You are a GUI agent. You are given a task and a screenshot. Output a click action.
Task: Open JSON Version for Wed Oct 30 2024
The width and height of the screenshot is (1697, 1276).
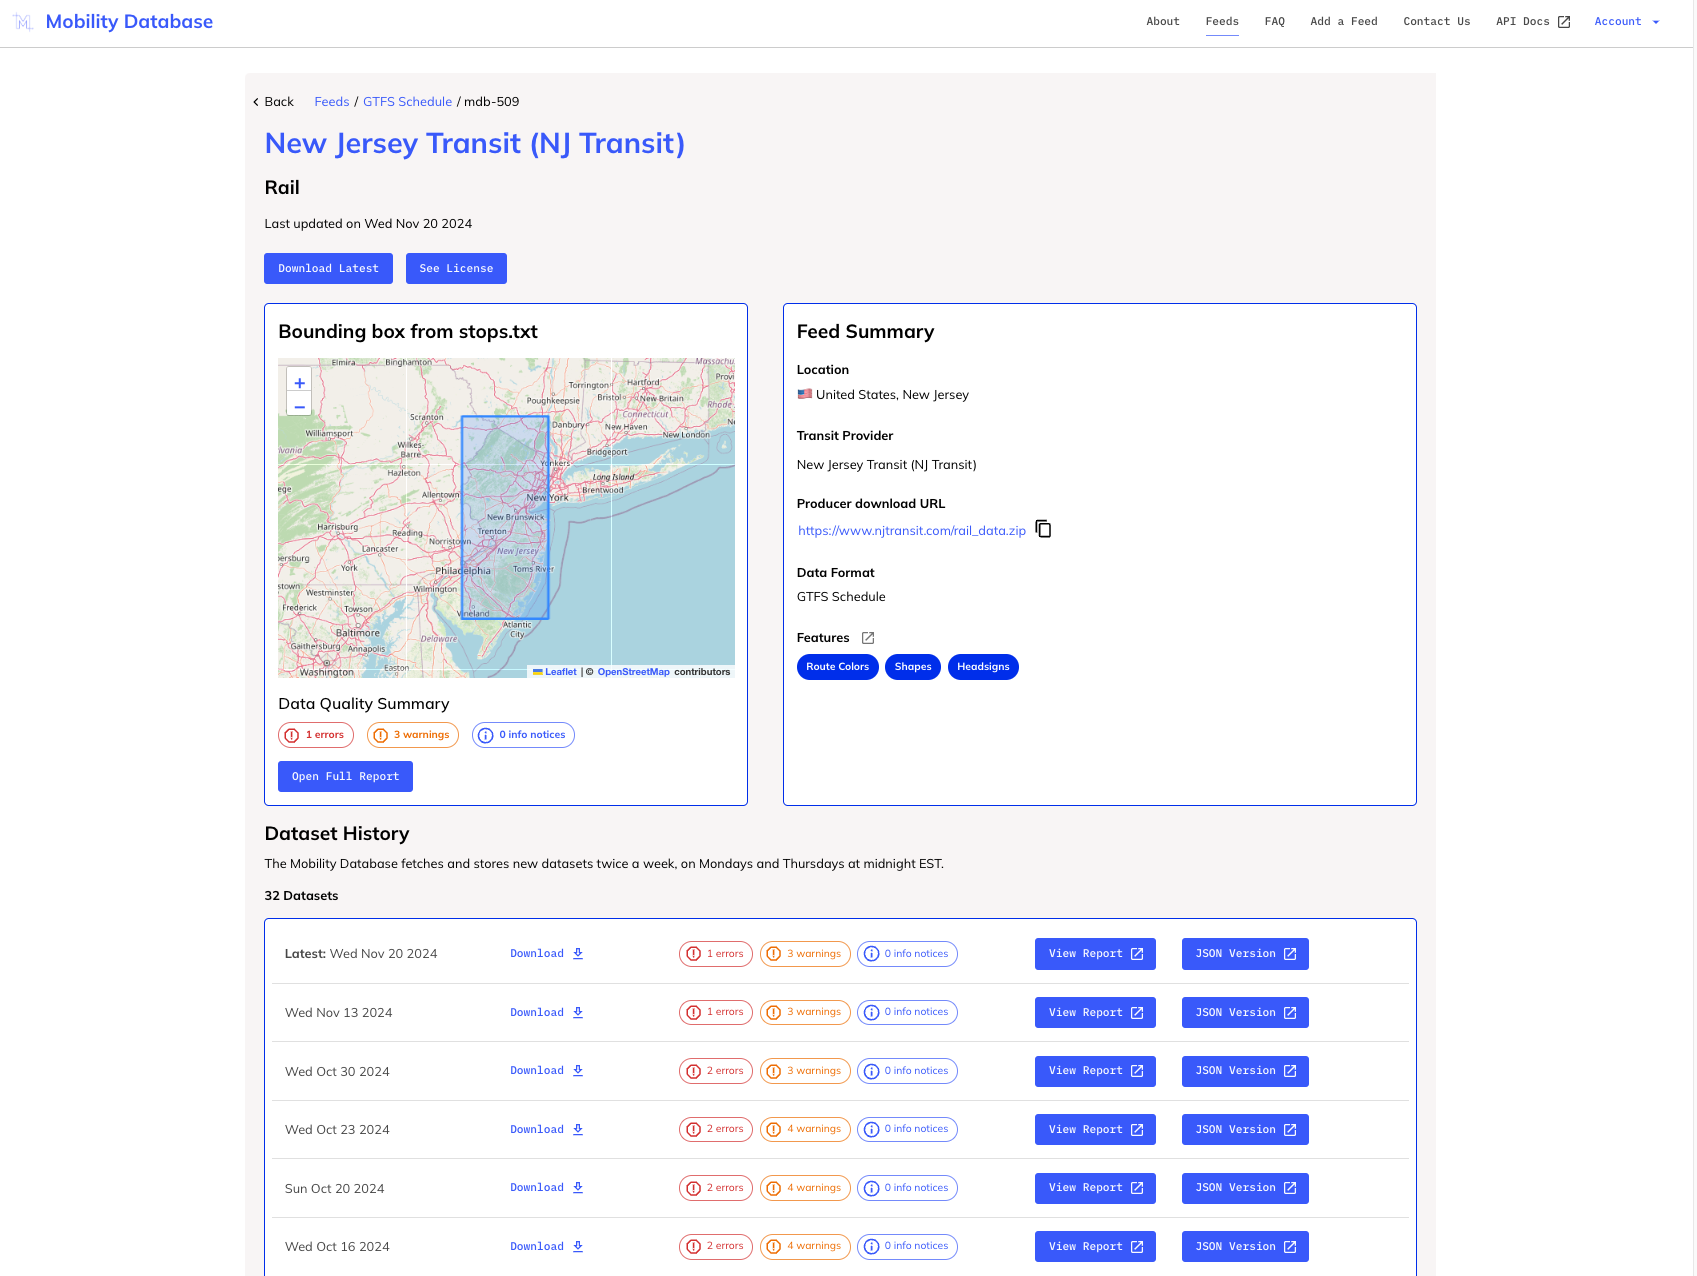[1245, 1071]
